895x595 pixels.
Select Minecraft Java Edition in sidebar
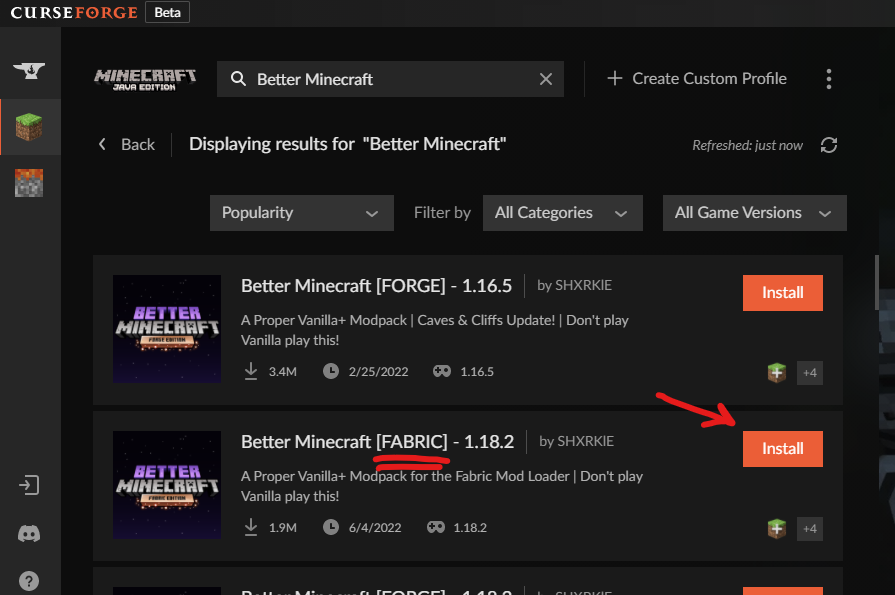tap(30, 127)
